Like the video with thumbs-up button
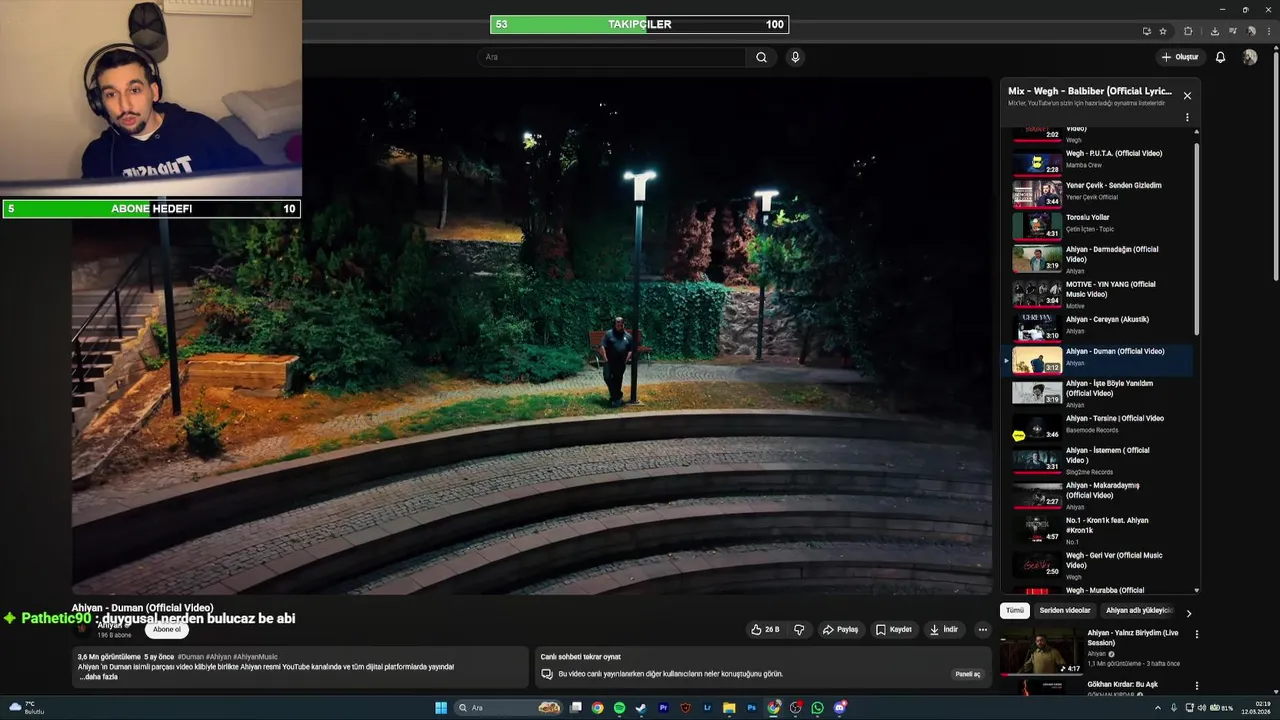The height and width of the screenshot is (720, 1280). [766, 629]
